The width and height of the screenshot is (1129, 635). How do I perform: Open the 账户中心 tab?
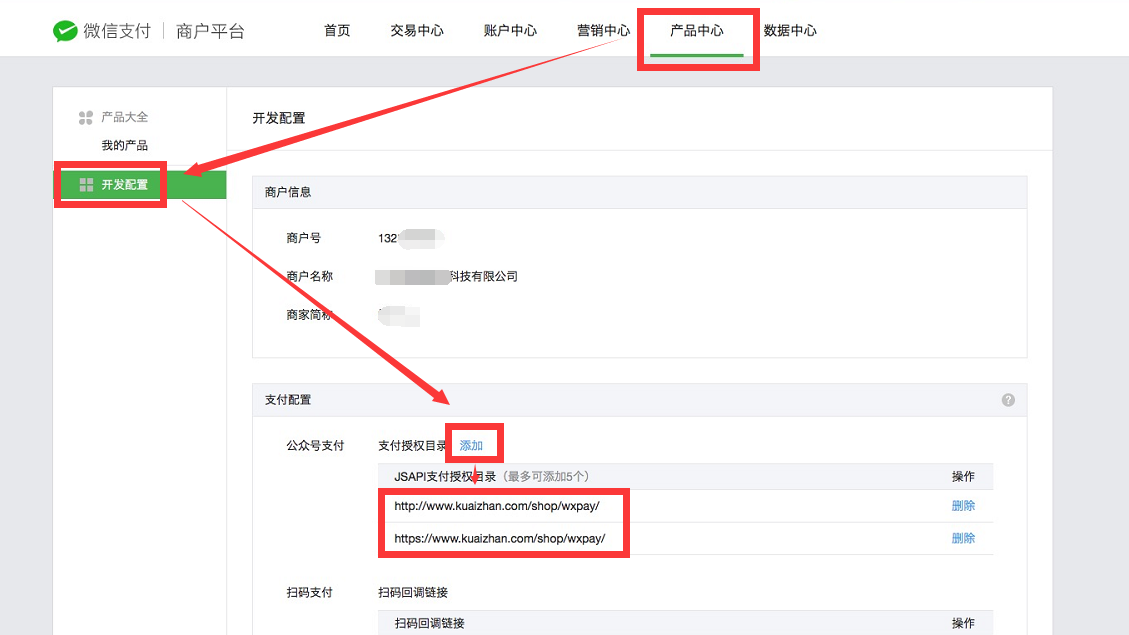(x=510, y=31)
